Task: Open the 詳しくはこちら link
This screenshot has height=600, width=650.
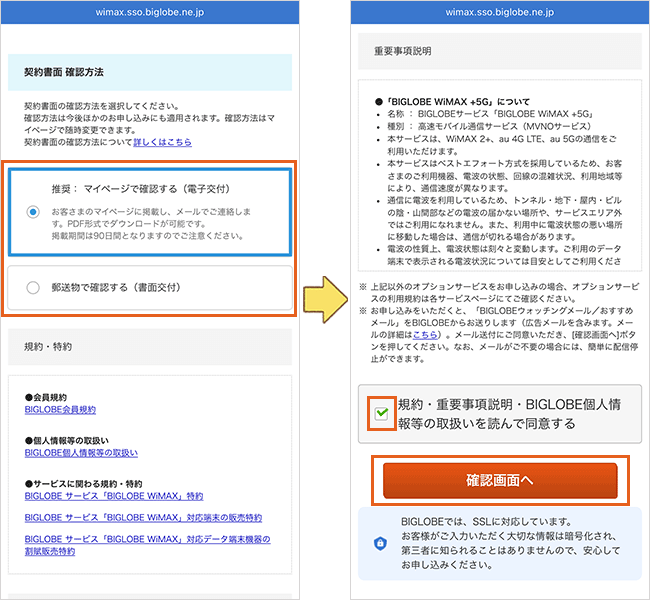Action: pos(162,142)
